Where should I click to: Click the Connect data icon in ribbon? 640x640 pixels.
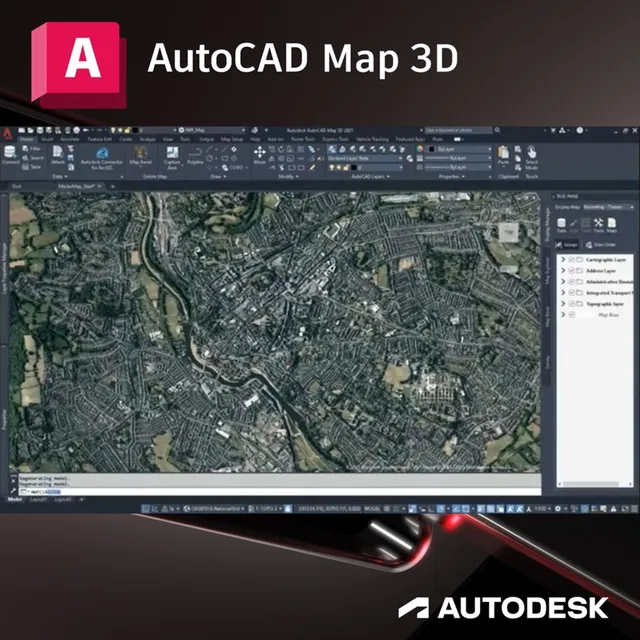pos(10,154)
